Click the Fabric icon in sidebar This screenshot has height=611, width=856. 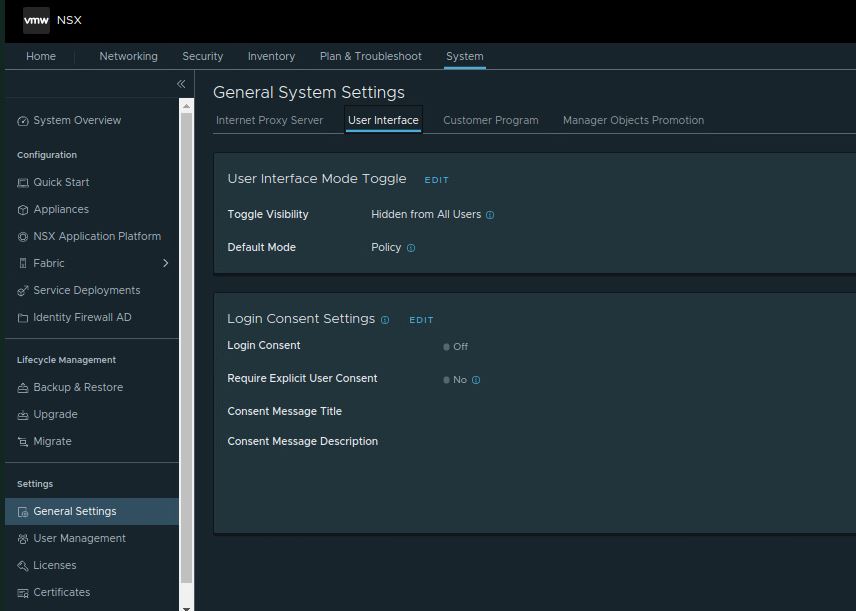pyautogui.click(x=22, y=263)
